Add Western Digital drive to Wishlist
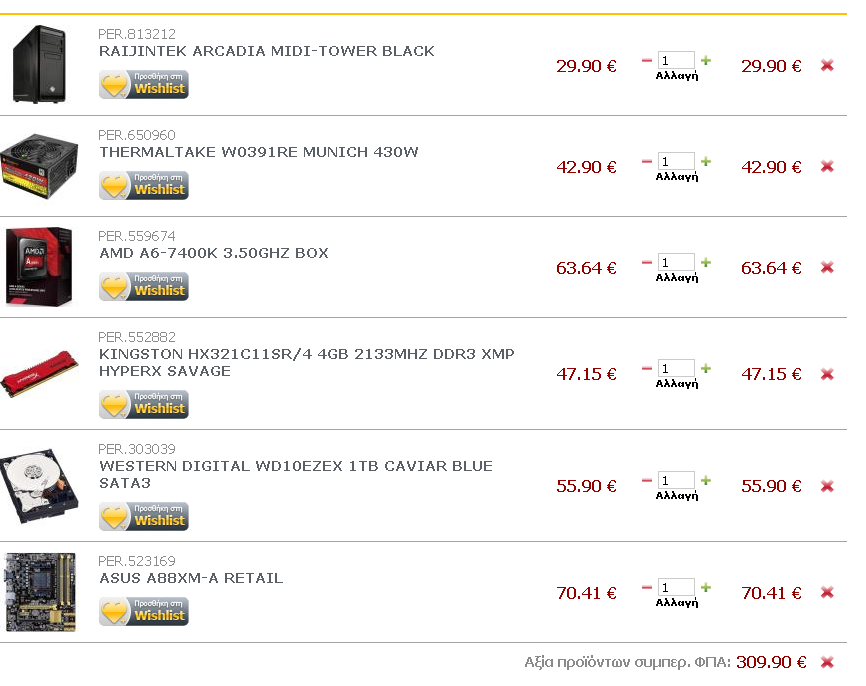866x686 pixels. pyautogui.click(x=144, y=516)
